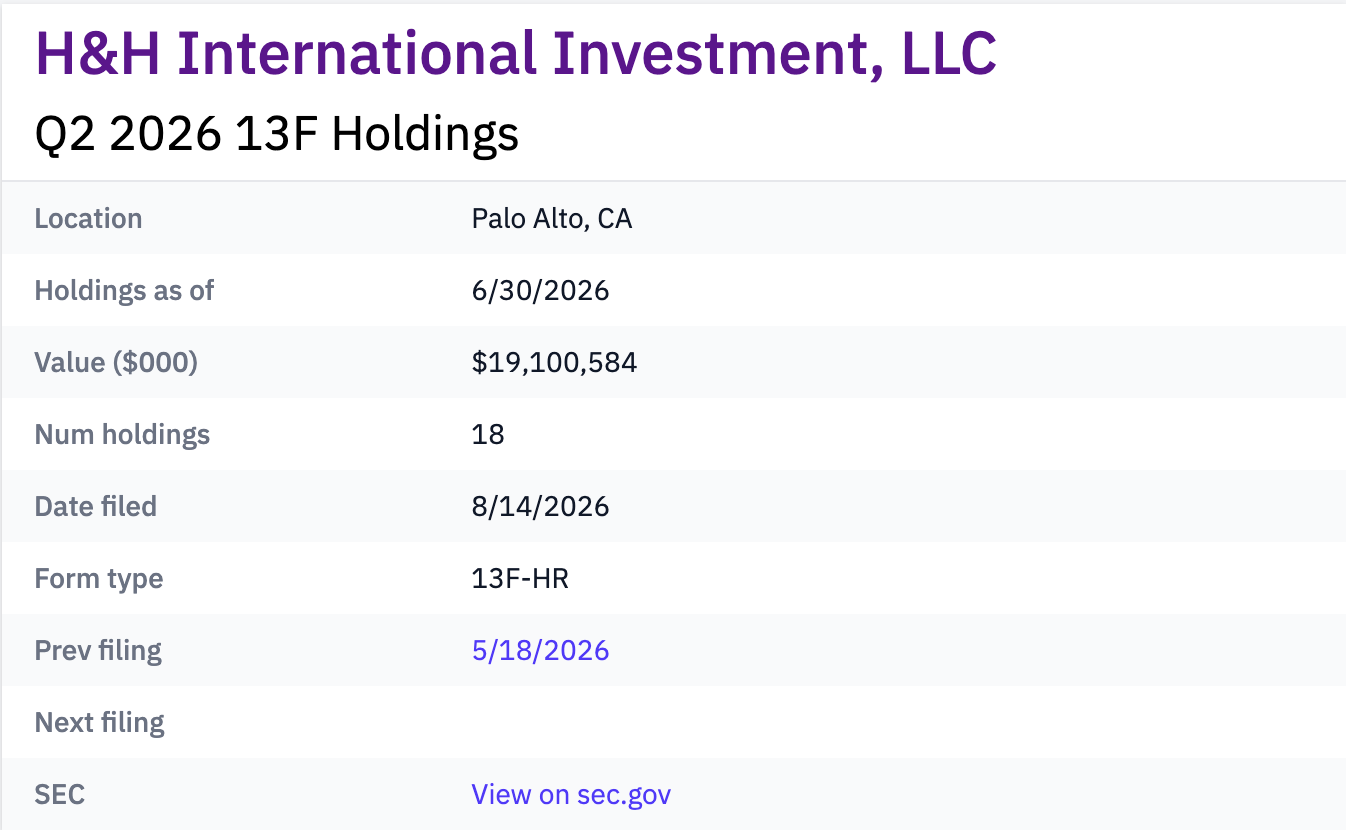Click the Palo Alto, CA location value
The height and width of the screenshot is (830, 1346).
[x=552, y=218]
